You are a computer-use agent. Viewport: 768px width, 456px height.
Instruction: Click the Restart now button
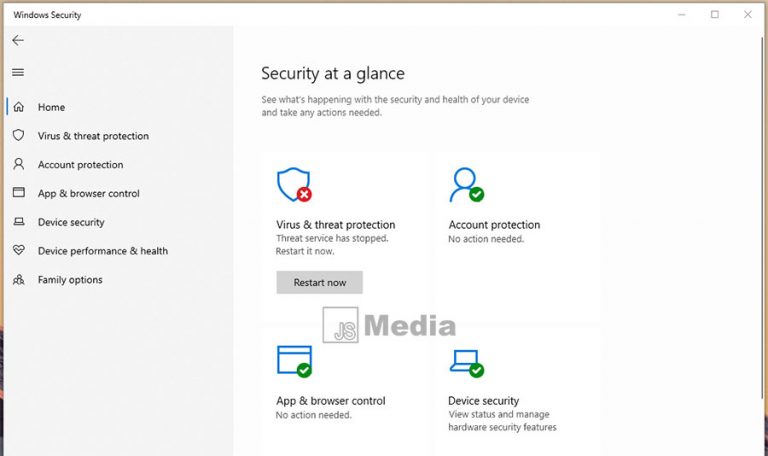[x=319, y=283]
